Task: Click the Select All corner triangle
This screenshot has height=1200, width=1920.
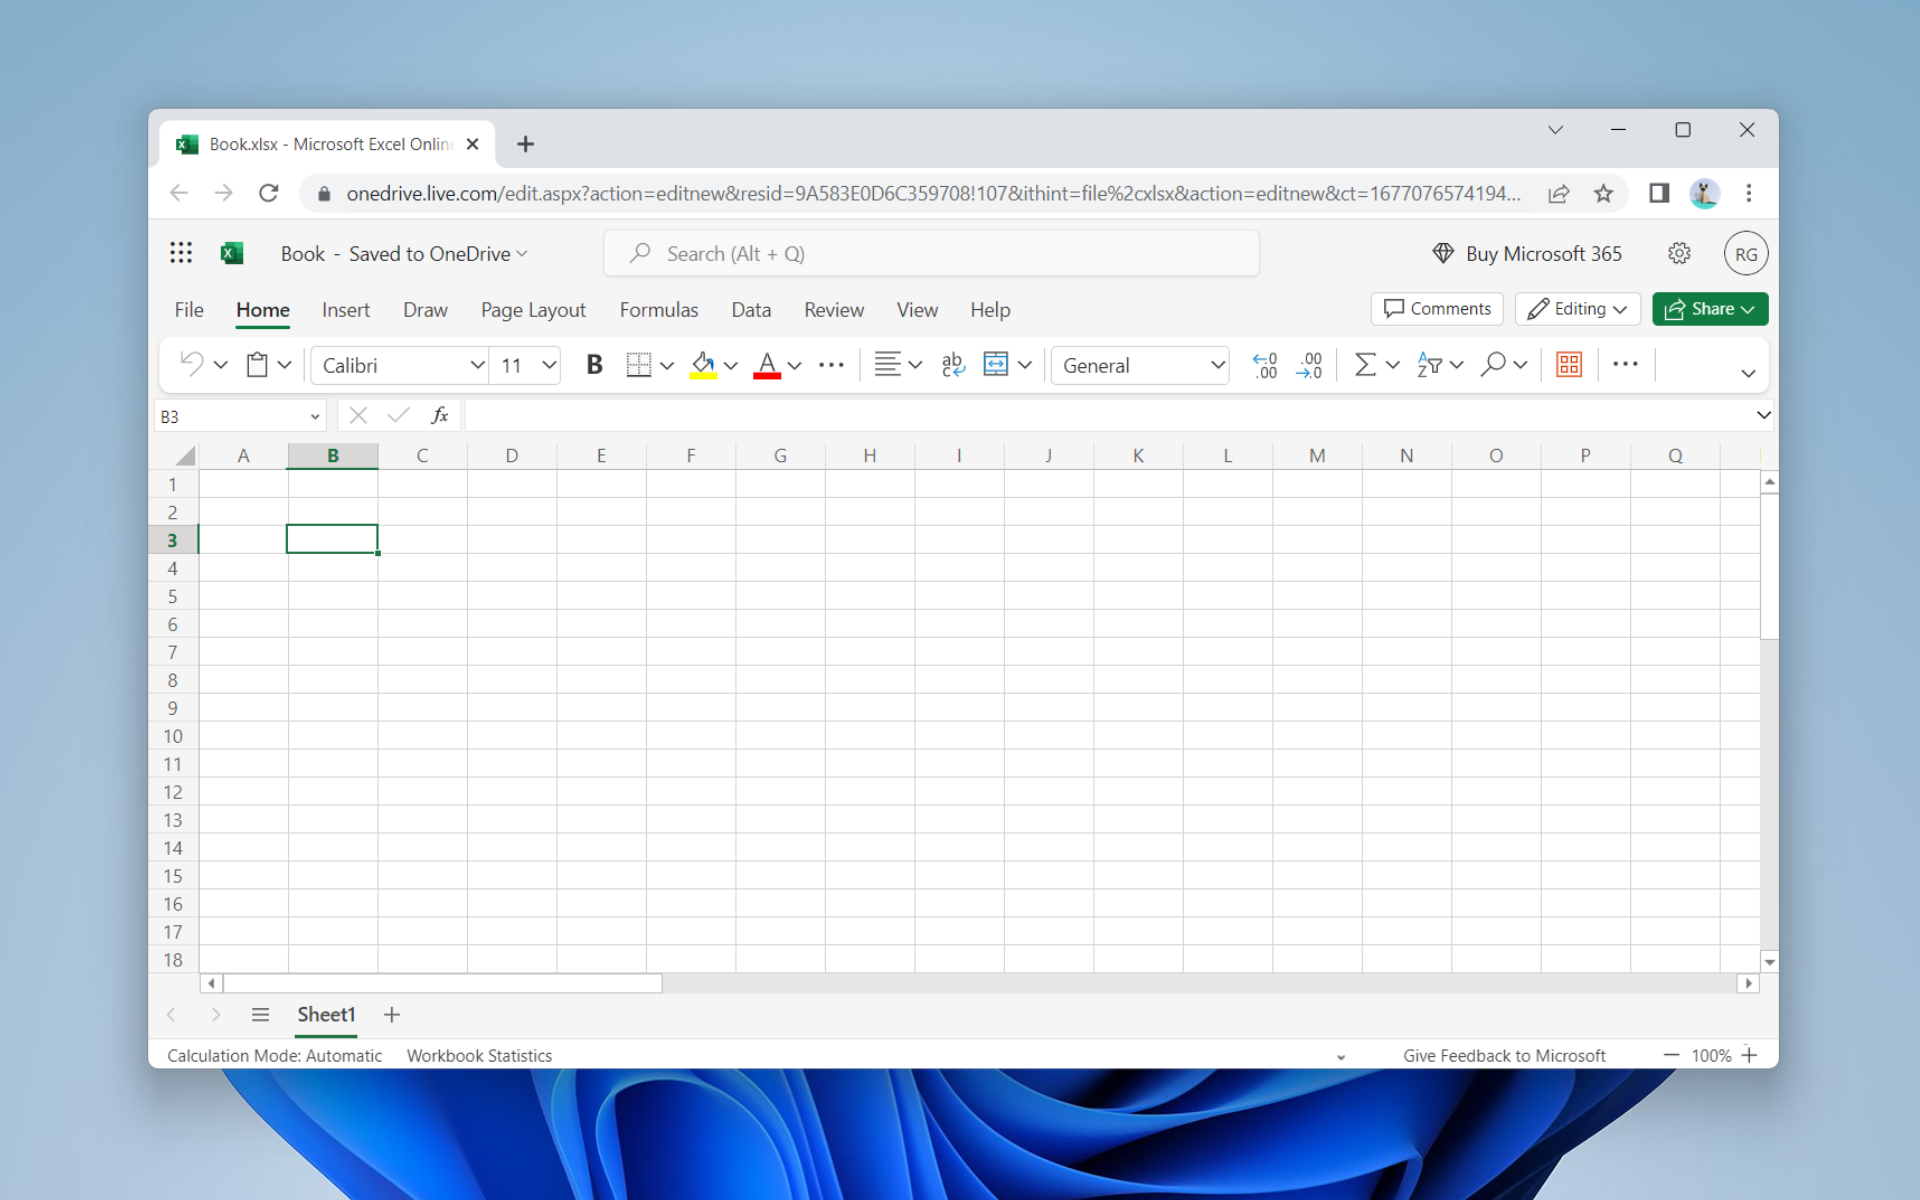Action: click(185, 456)
